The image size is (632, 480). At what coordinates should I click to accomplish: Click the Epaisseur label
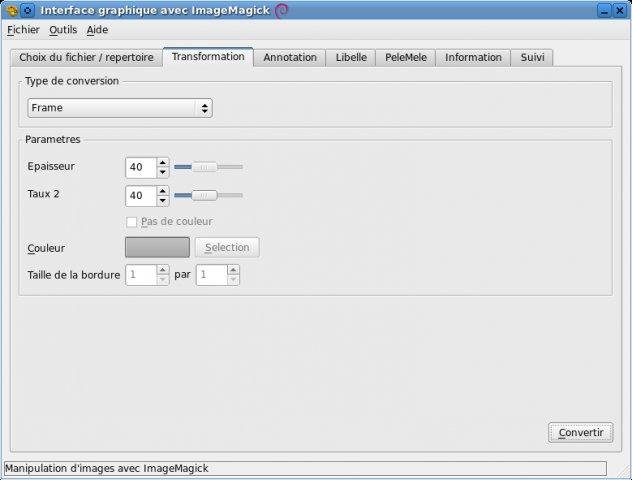tap(51, 166)
